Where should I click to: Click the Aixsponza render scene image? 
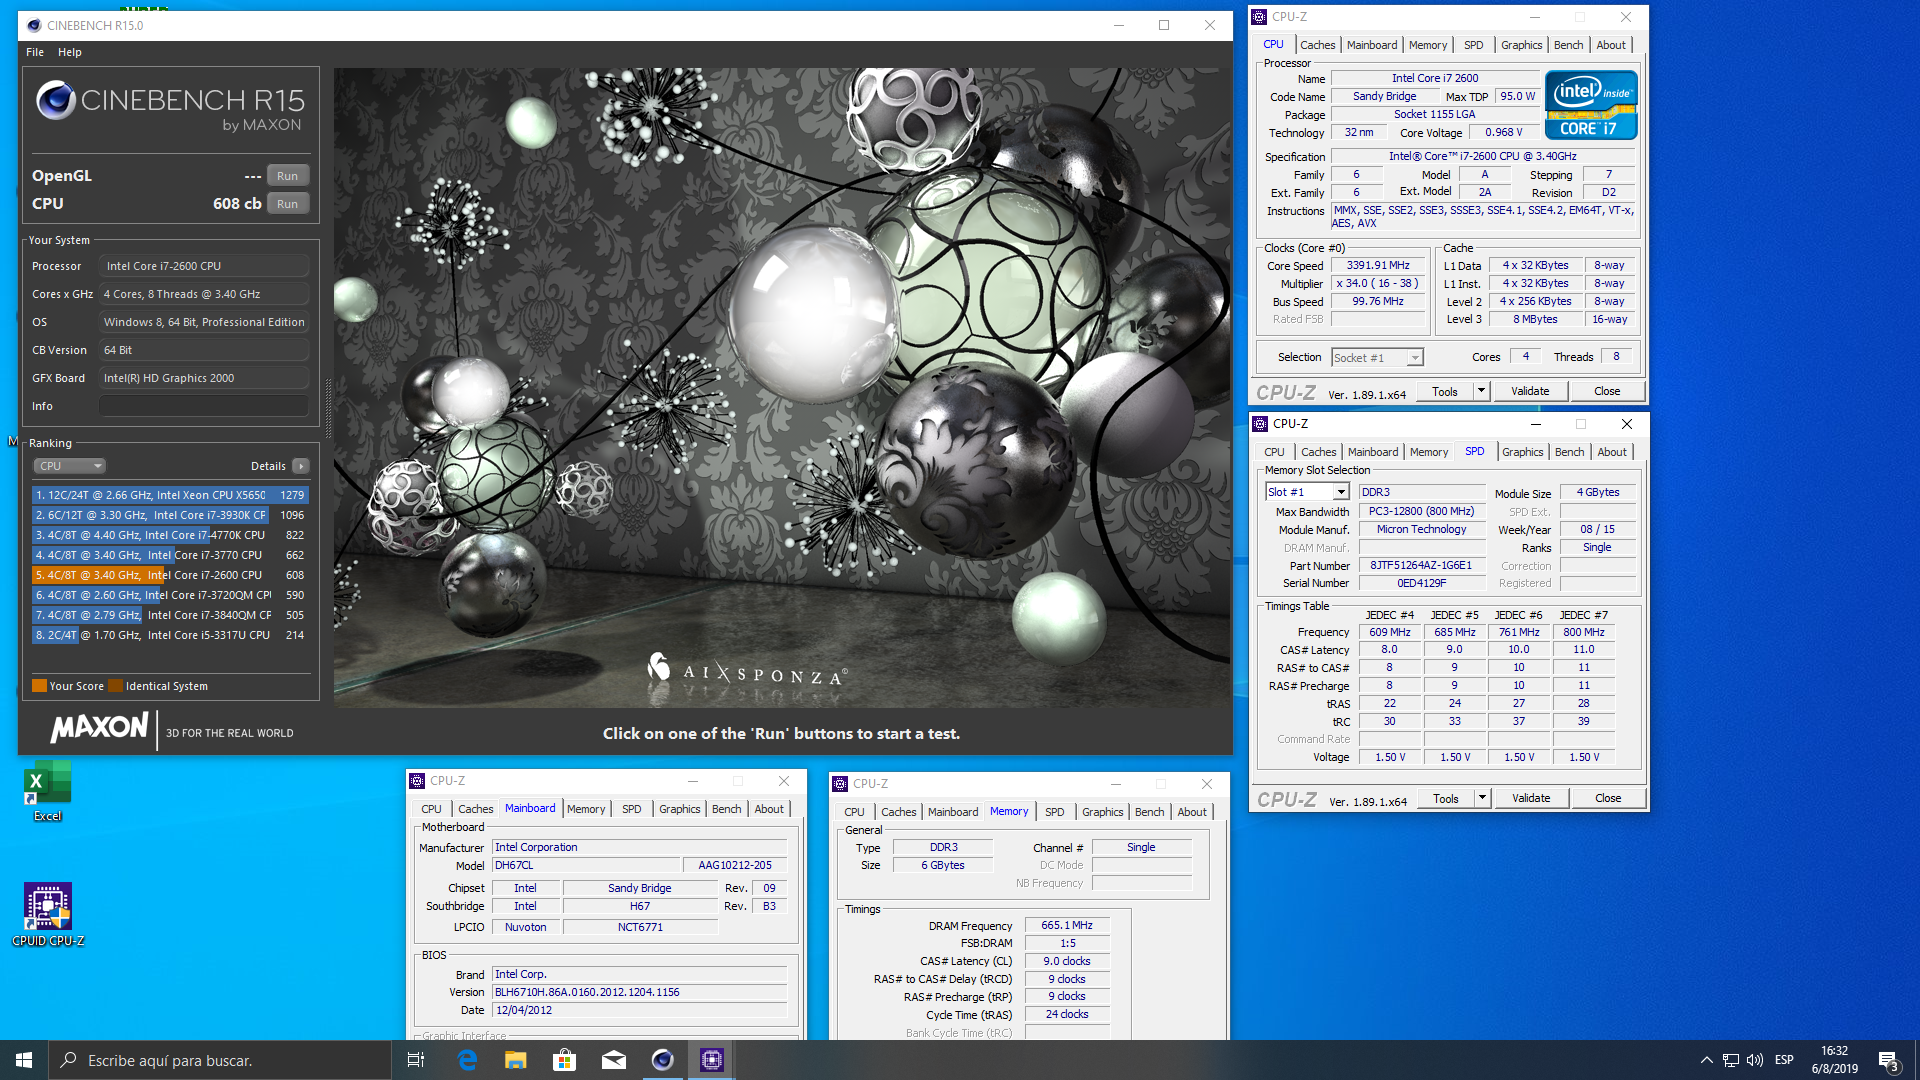[x=783, y=388]
